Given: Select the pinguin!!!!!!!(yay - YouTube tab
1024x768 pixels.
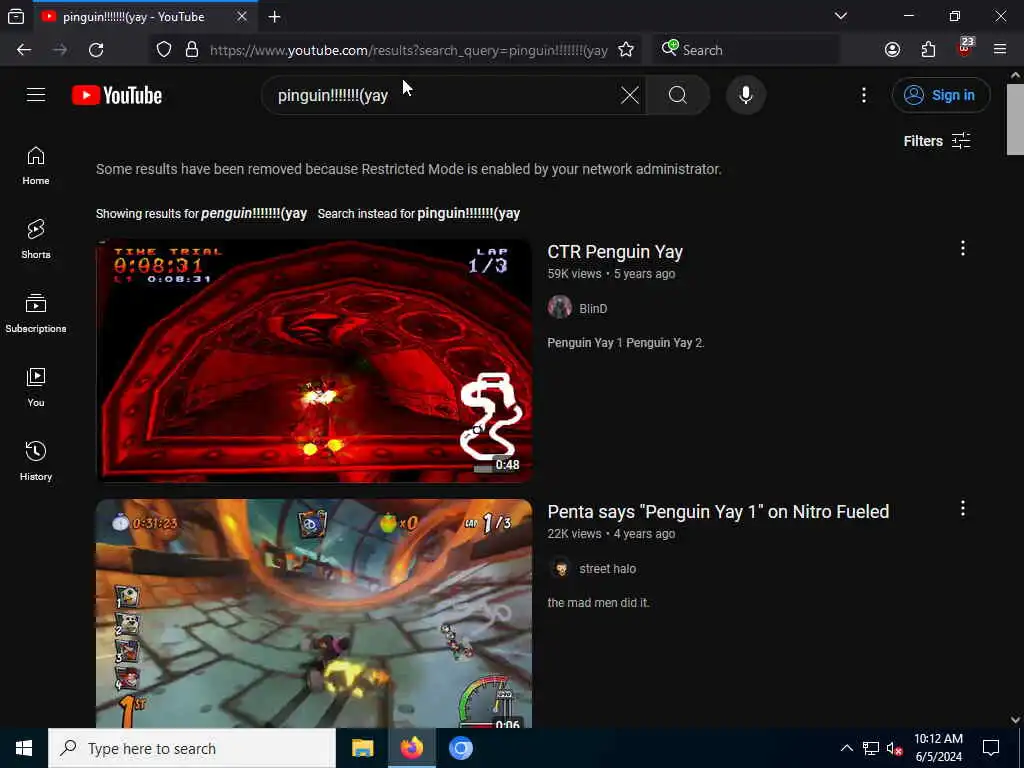Looking at the screenshot, I should (x=144, y=16).
